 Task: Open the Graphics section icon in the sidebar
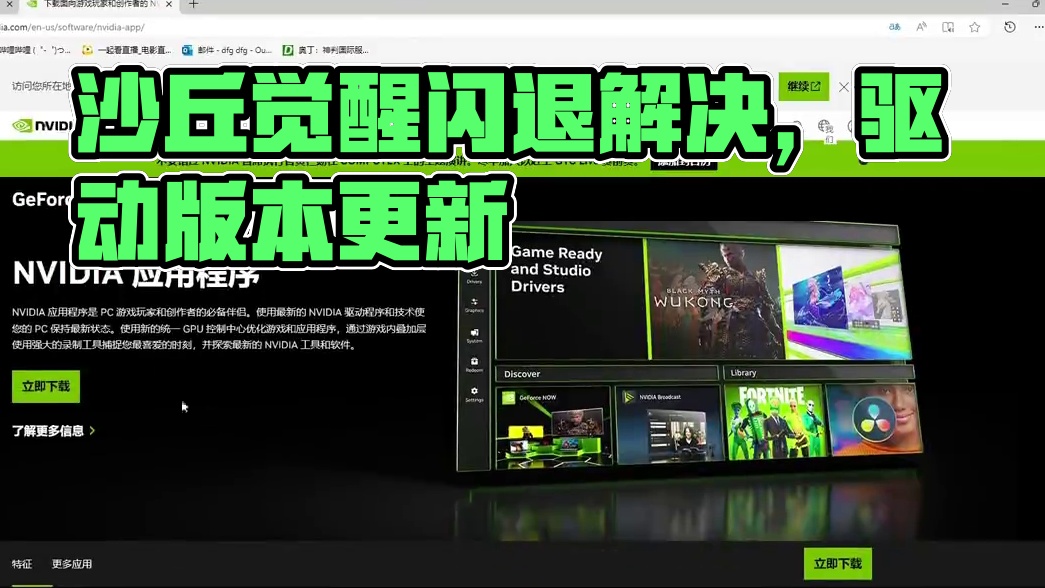tap(475, 301)
